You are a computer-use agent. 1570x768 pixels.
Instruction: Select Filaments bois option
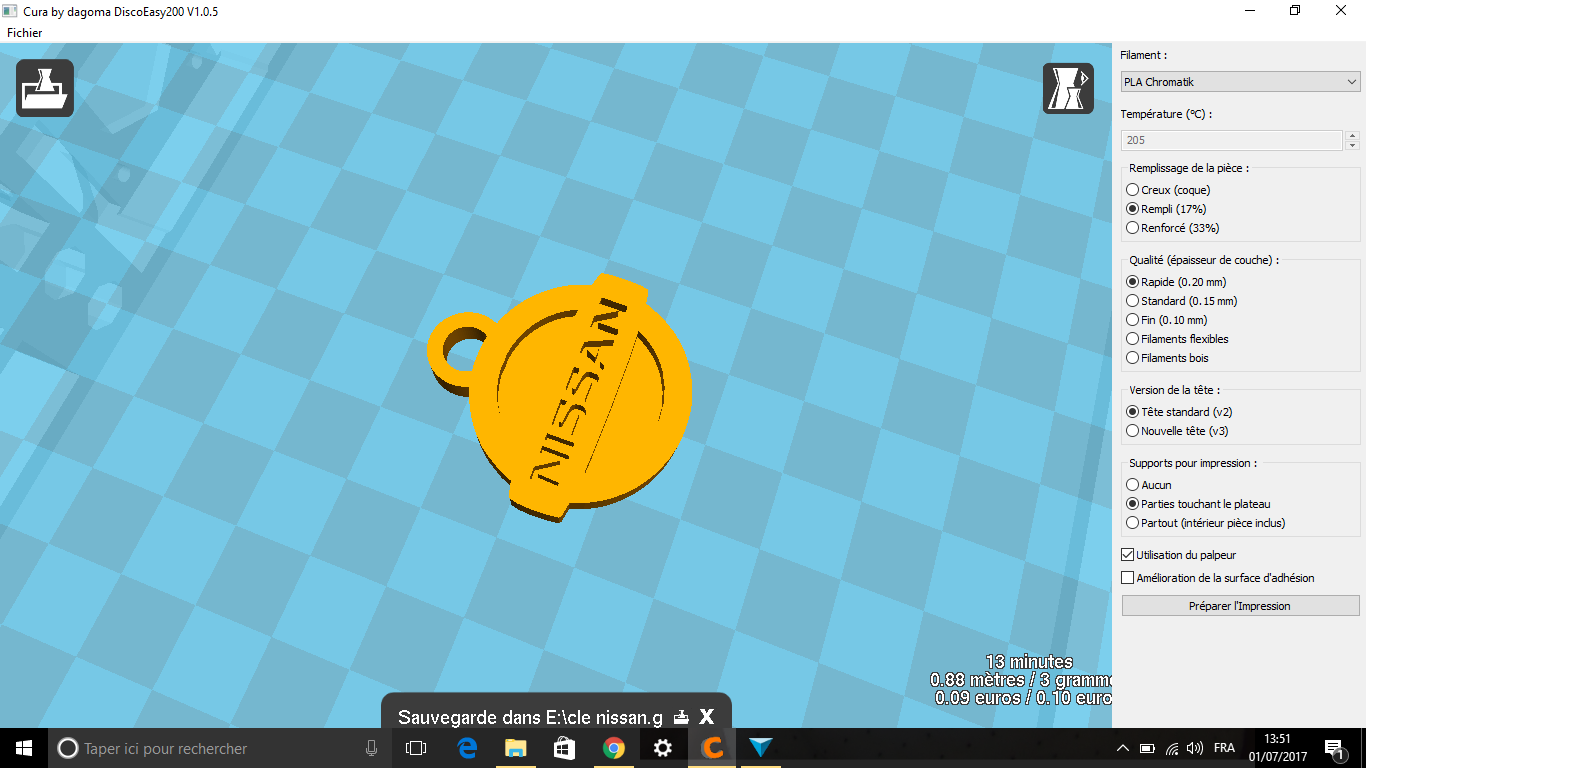1167,358
